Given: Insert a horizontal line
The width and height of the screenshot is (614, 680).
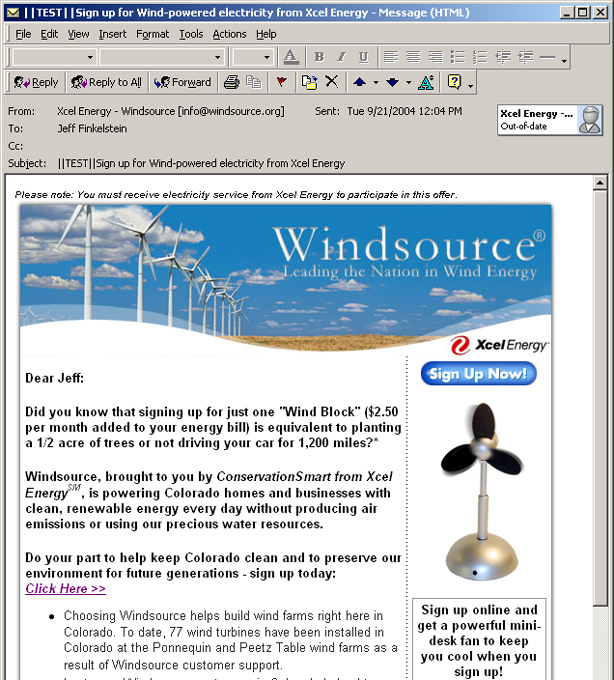Looking at the screenshot, I should coord(548,57).
